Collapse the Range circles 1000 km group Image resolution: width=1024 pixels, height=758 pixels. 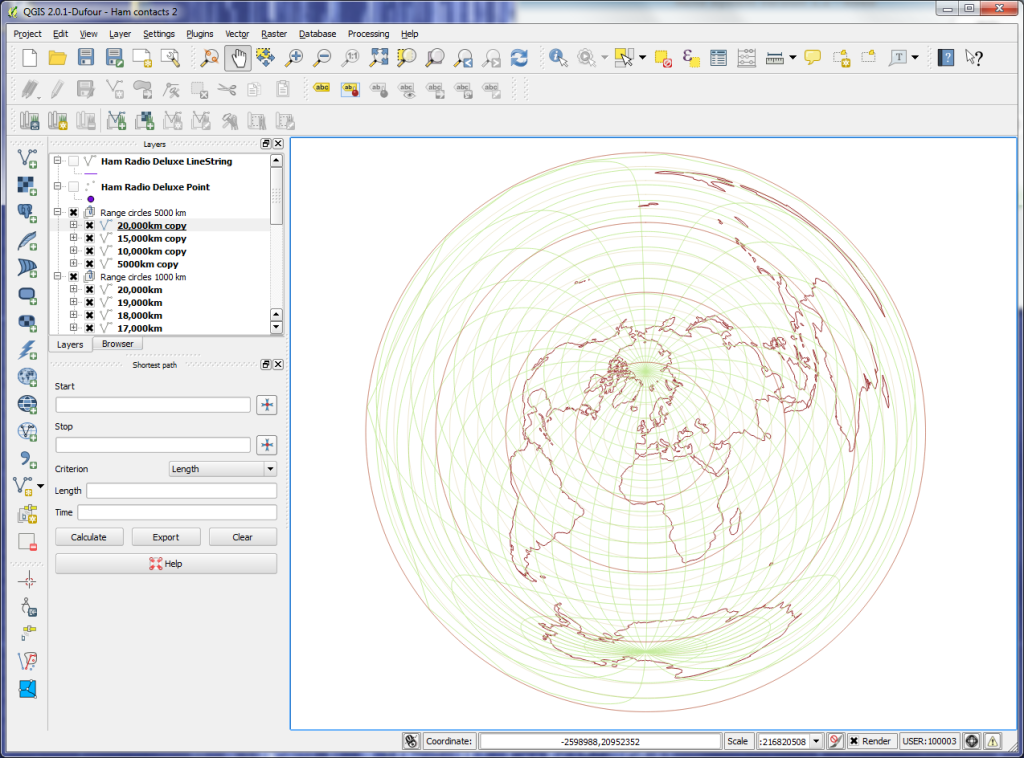[59, 277]
